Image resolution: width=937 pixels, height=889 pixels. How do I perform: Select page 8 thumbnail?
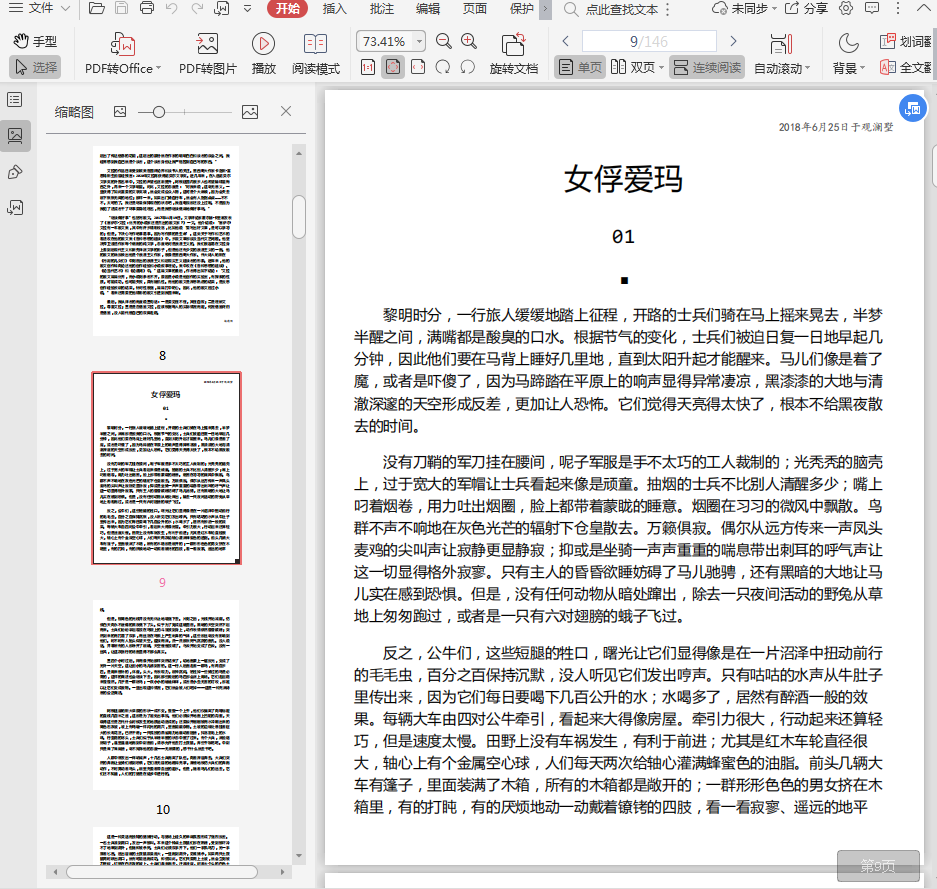click(x=166, y=241)
